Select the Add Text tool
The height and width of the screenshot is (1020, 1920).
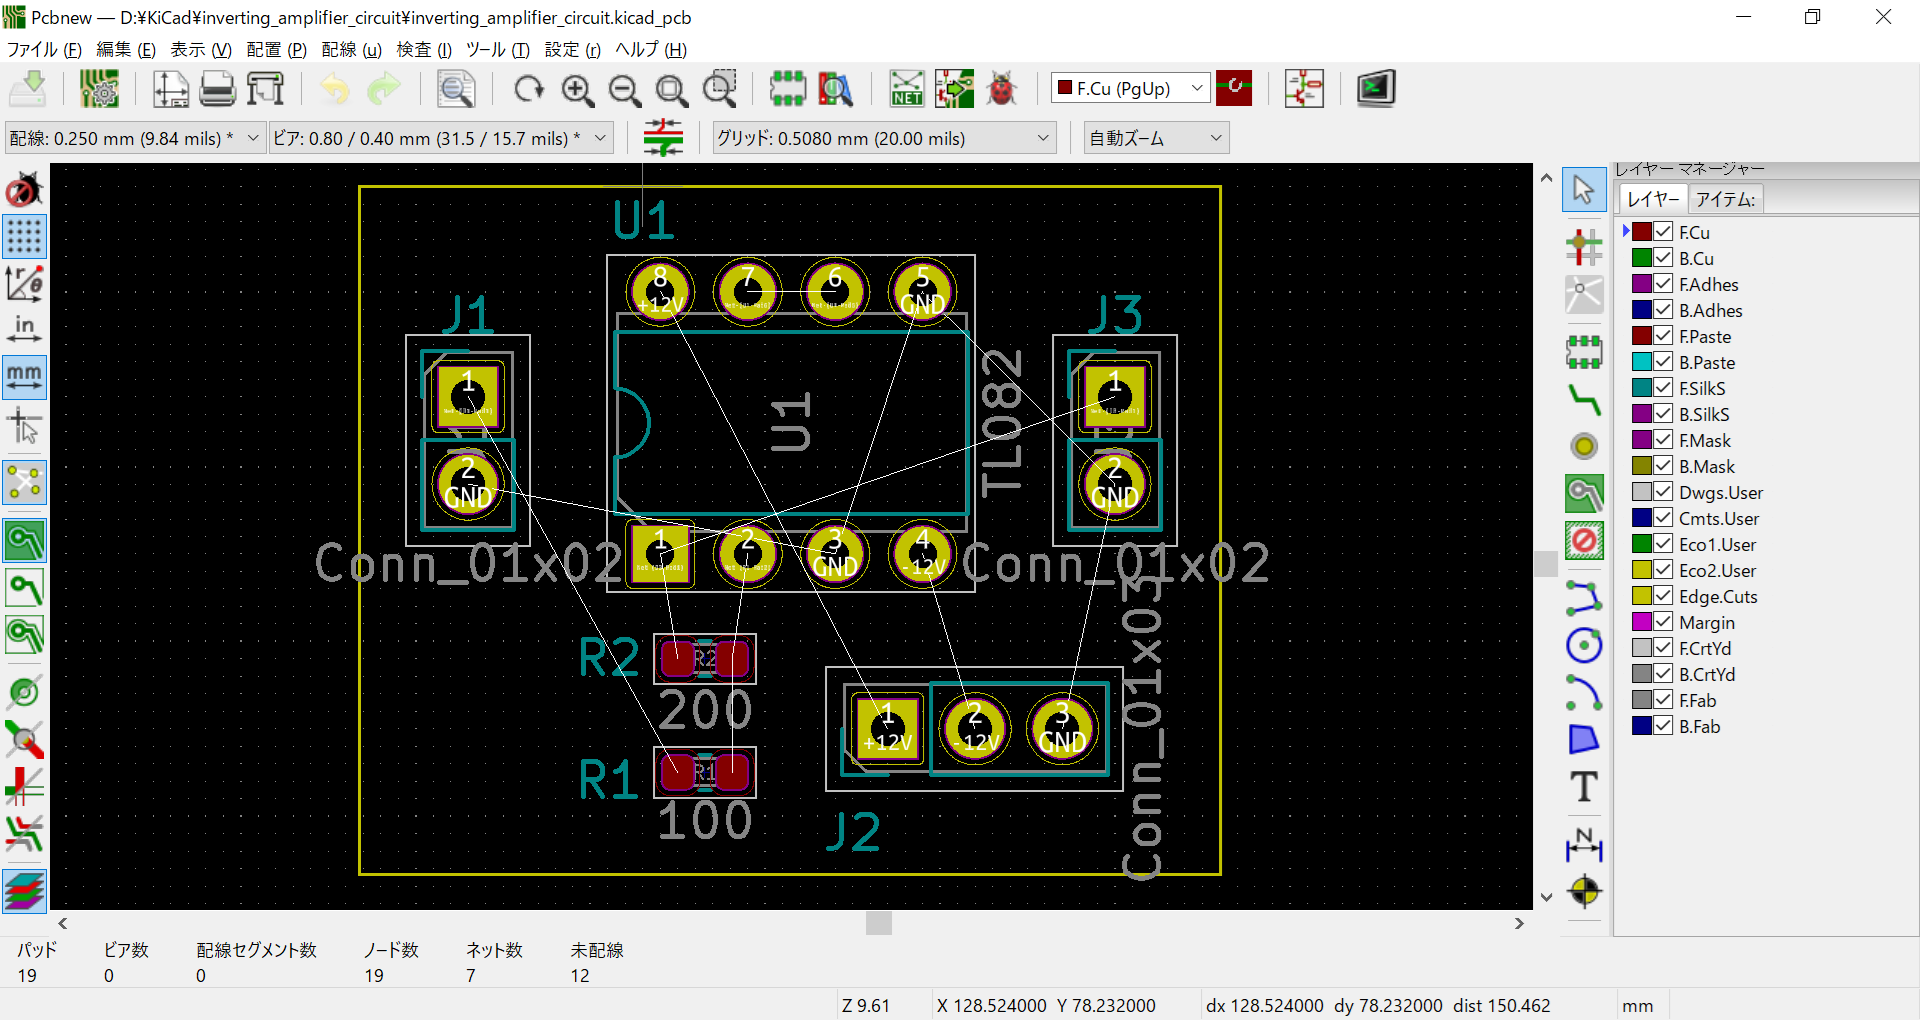(x=1584, y=787)
